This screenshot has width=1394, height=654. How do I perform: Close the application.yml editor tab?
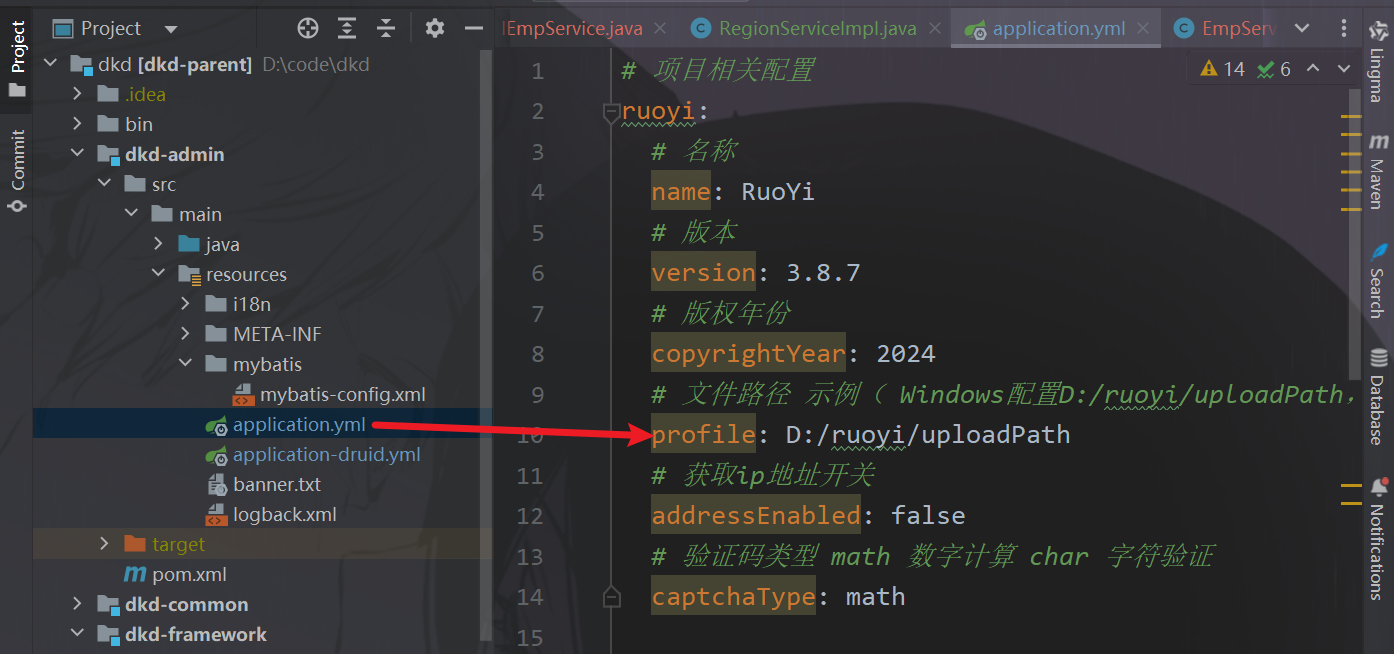pyautogui.click(x=1144, y=28)
